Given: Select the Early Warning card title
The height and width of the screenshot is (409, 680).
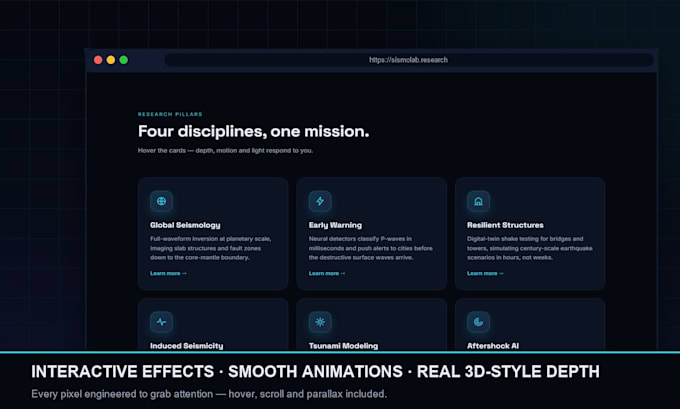Looking at the screenshot, I should [335, 225].
